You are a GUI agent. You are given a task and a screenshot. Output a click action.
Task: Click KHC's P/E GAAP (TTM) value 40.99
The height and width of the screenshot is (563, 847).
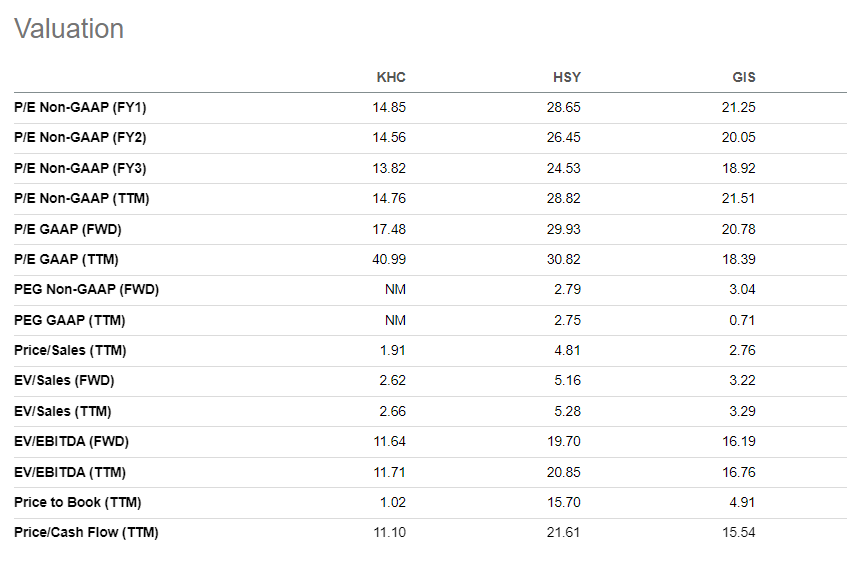pyautogui.click(x=389, y=259)
